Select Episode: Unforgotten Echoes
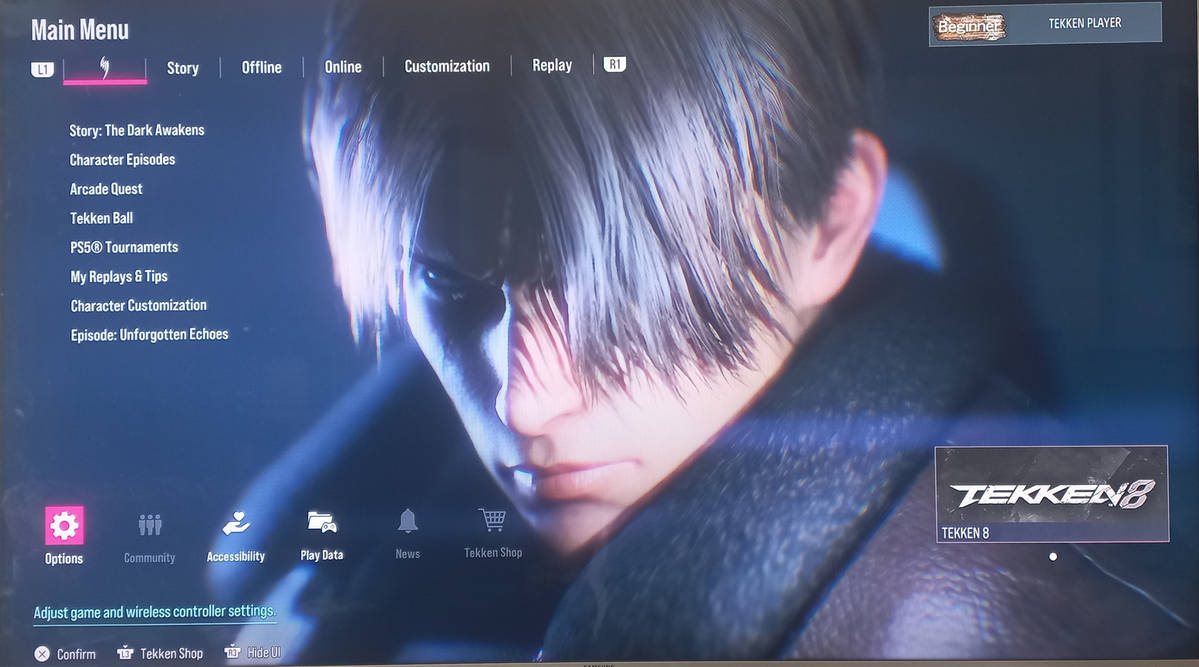The width and height of the screenshot is (1199, 667). [x=150, y=334]
